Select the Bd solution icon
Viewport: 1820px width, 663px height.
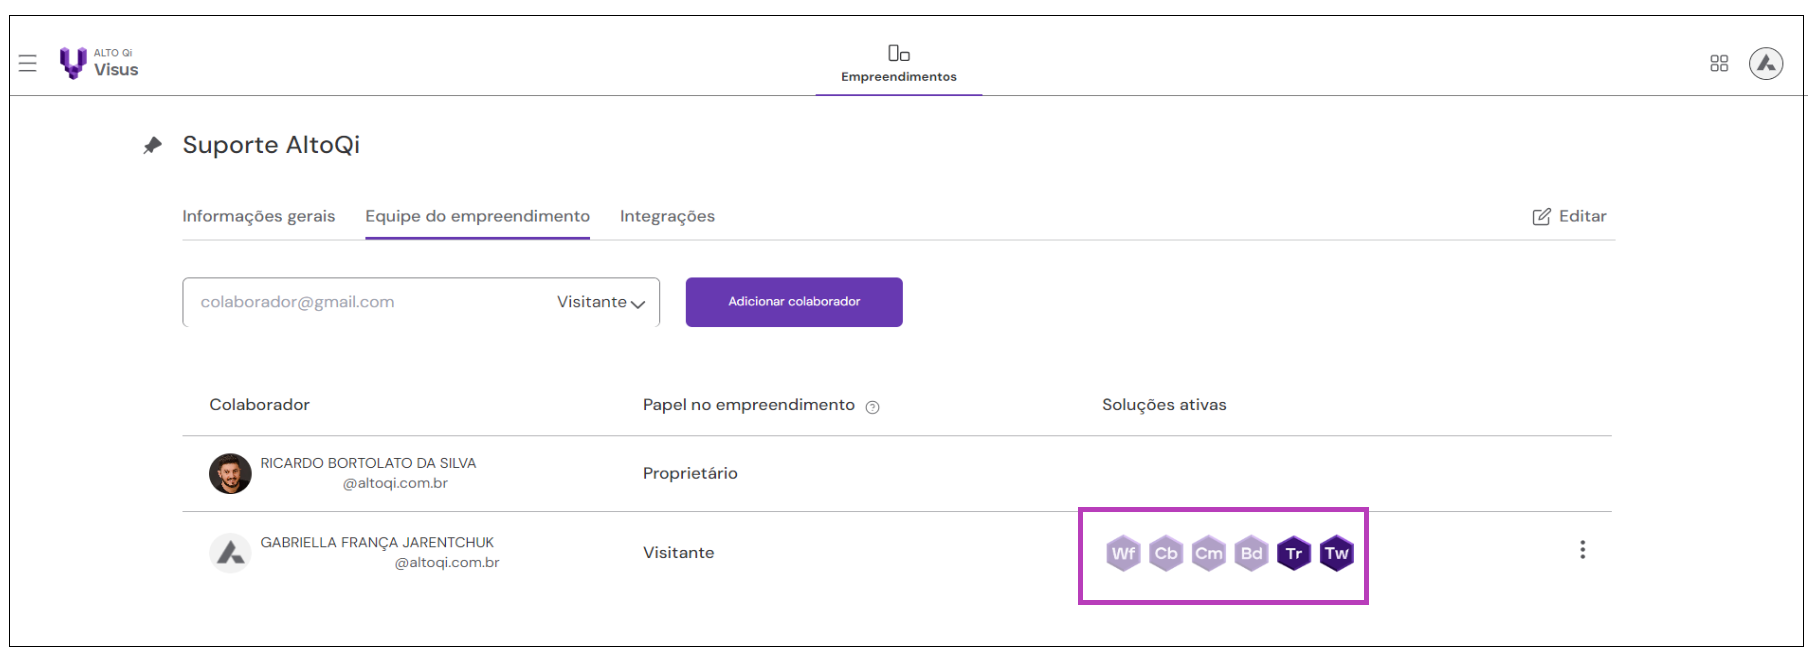[1251, 552]
